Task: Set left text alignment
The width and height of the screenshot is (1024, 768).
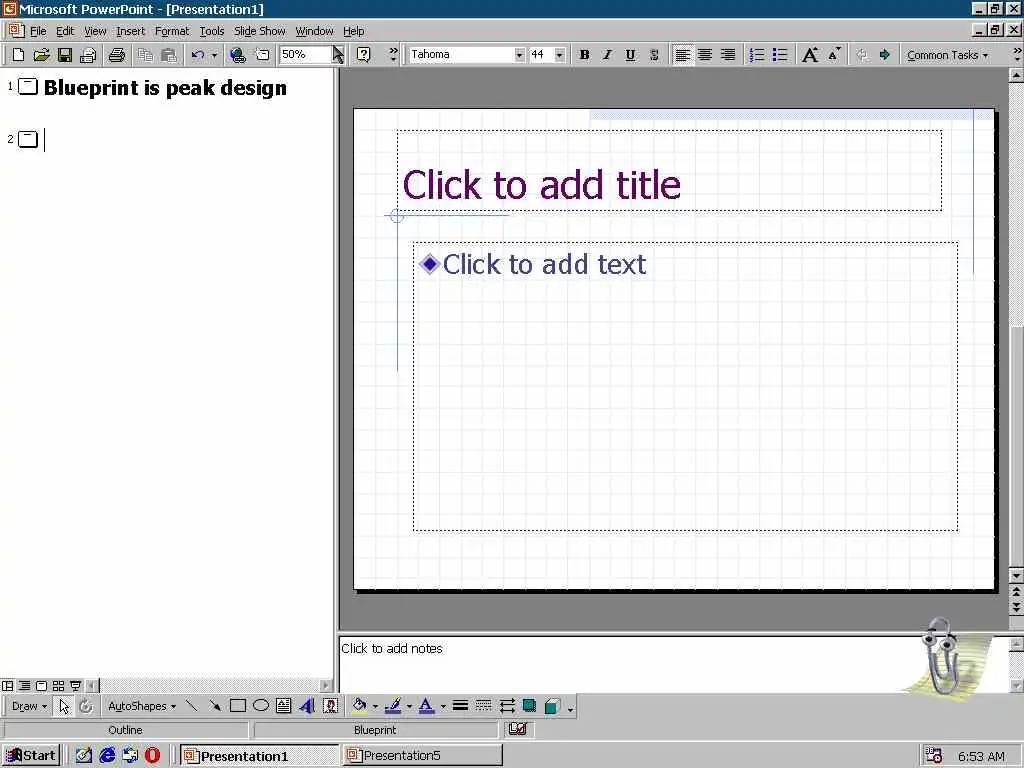Action: [682, 55]
